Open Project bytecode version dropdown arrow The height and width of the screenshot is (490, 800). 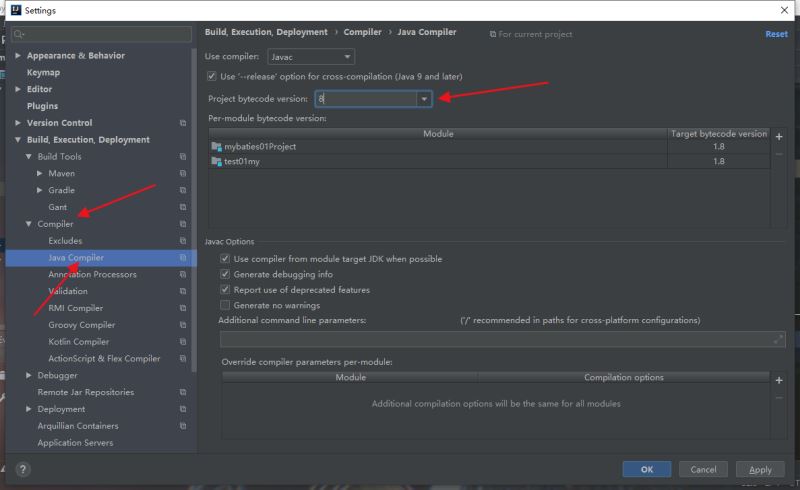point(424,99)
